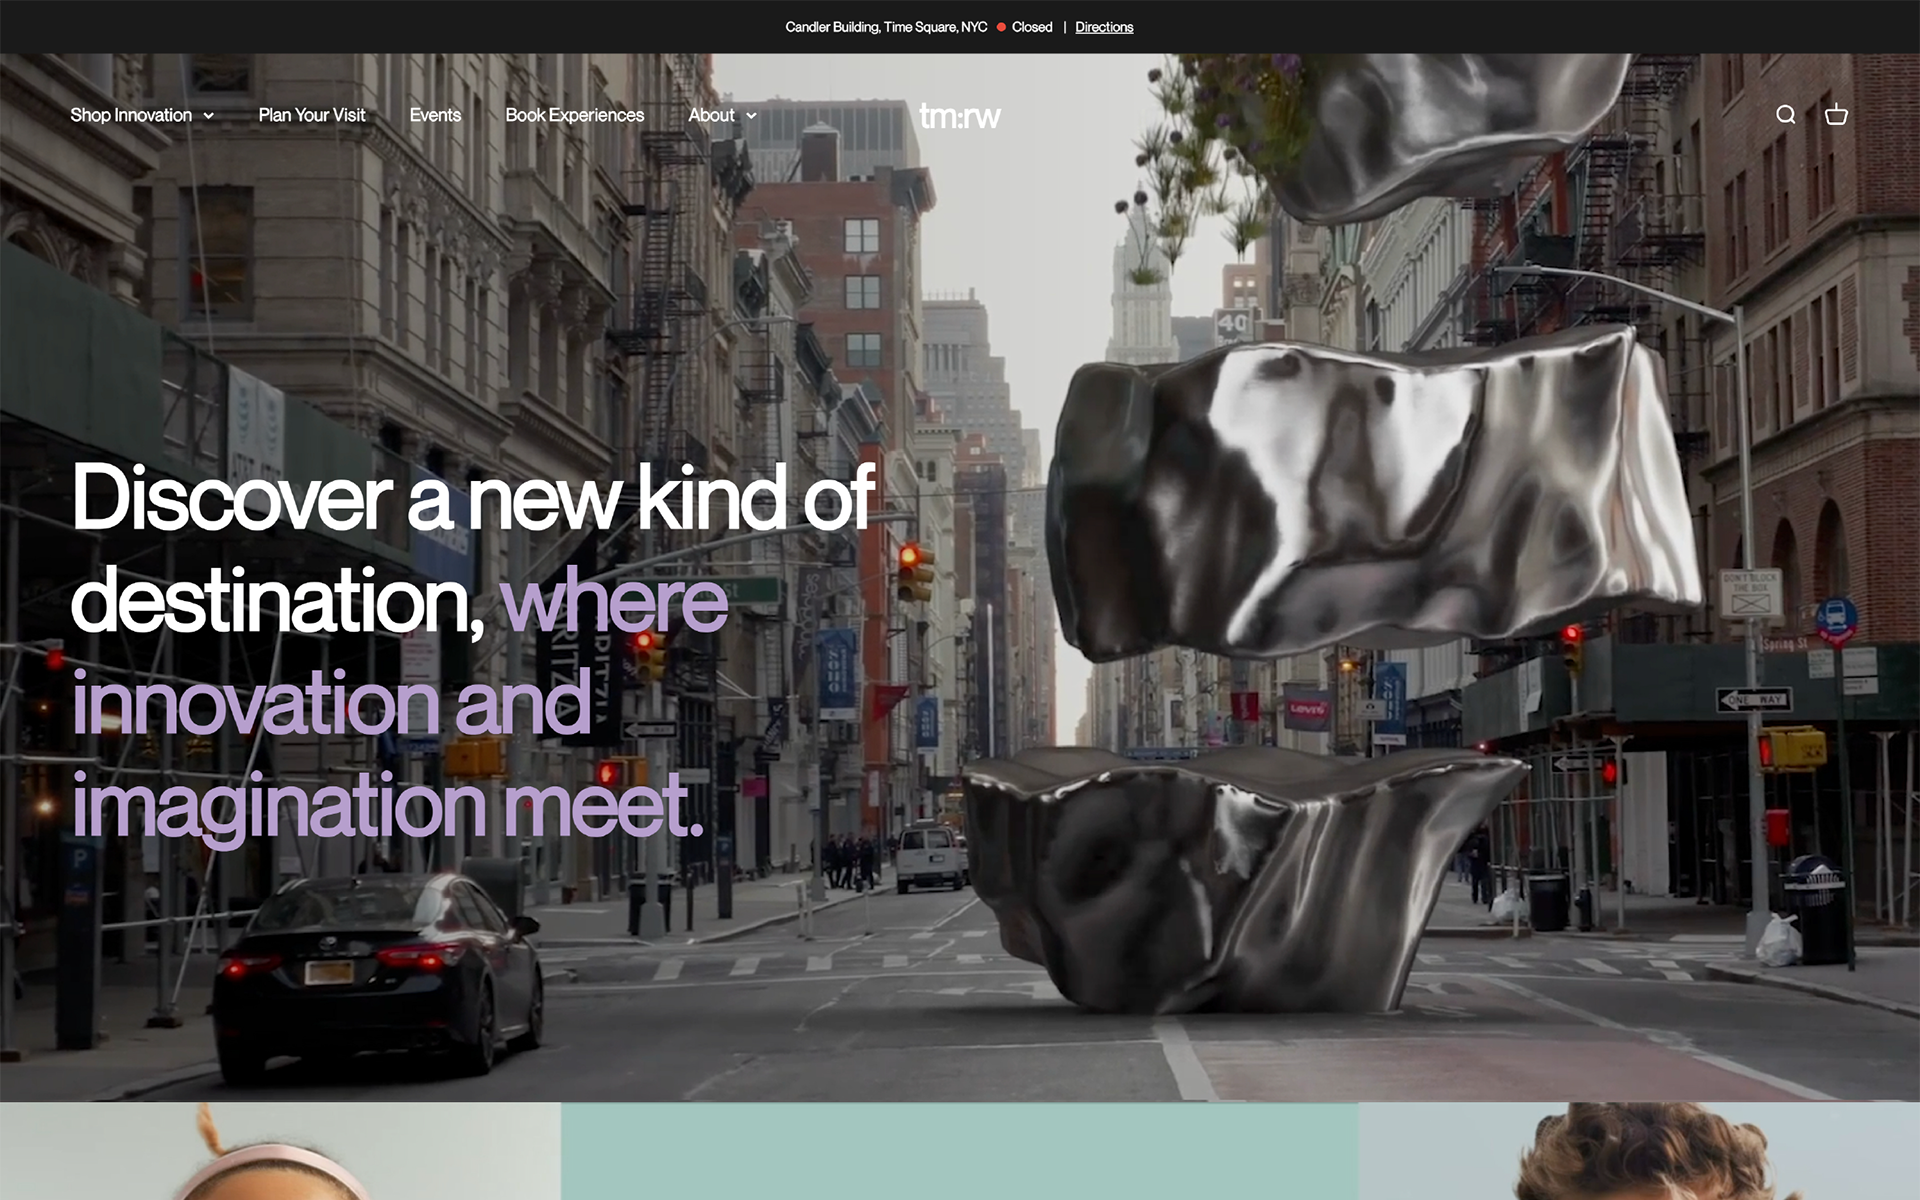Open the shopping cart basket icon
The width and height of the screenshot is (1920, 1200).
(1836, 115)
